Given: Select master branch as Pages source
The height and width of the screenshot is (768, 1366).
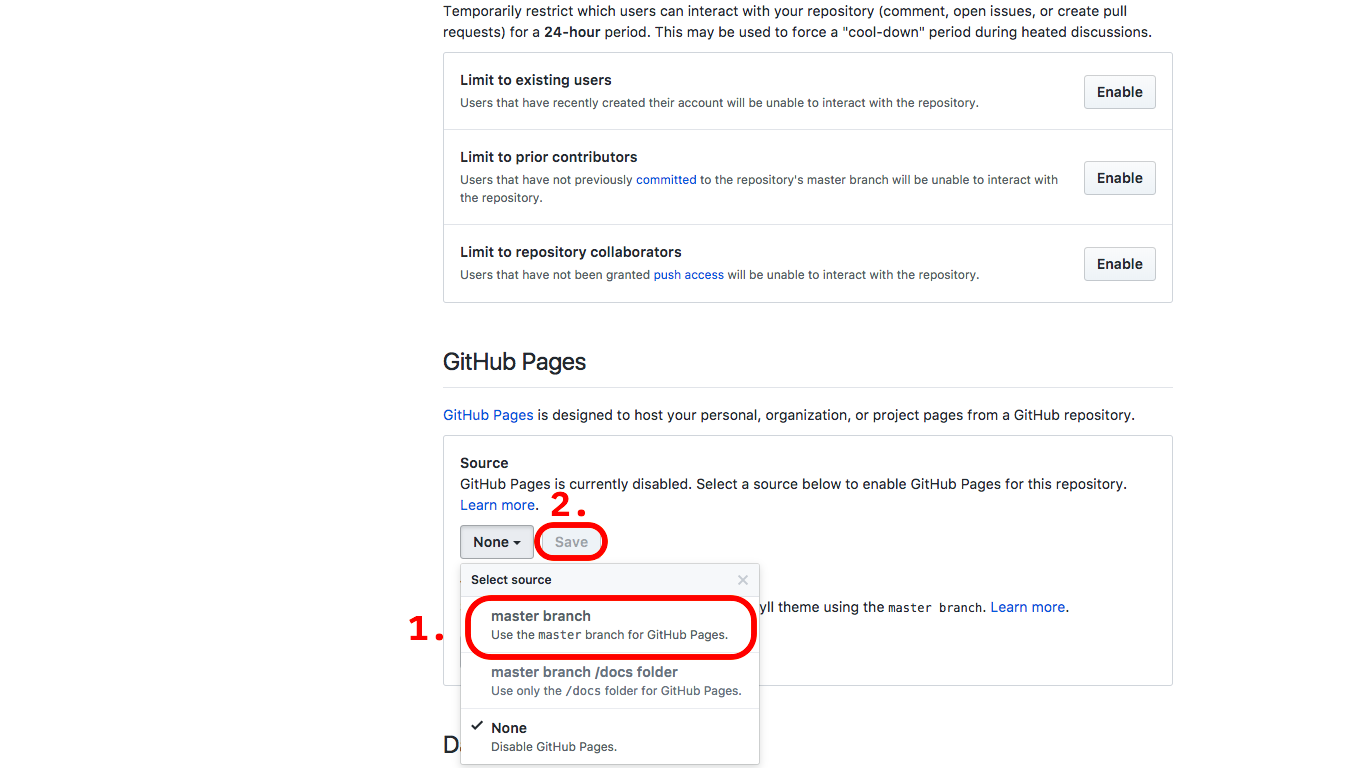Looking at the screenshot, I should 541,616.
